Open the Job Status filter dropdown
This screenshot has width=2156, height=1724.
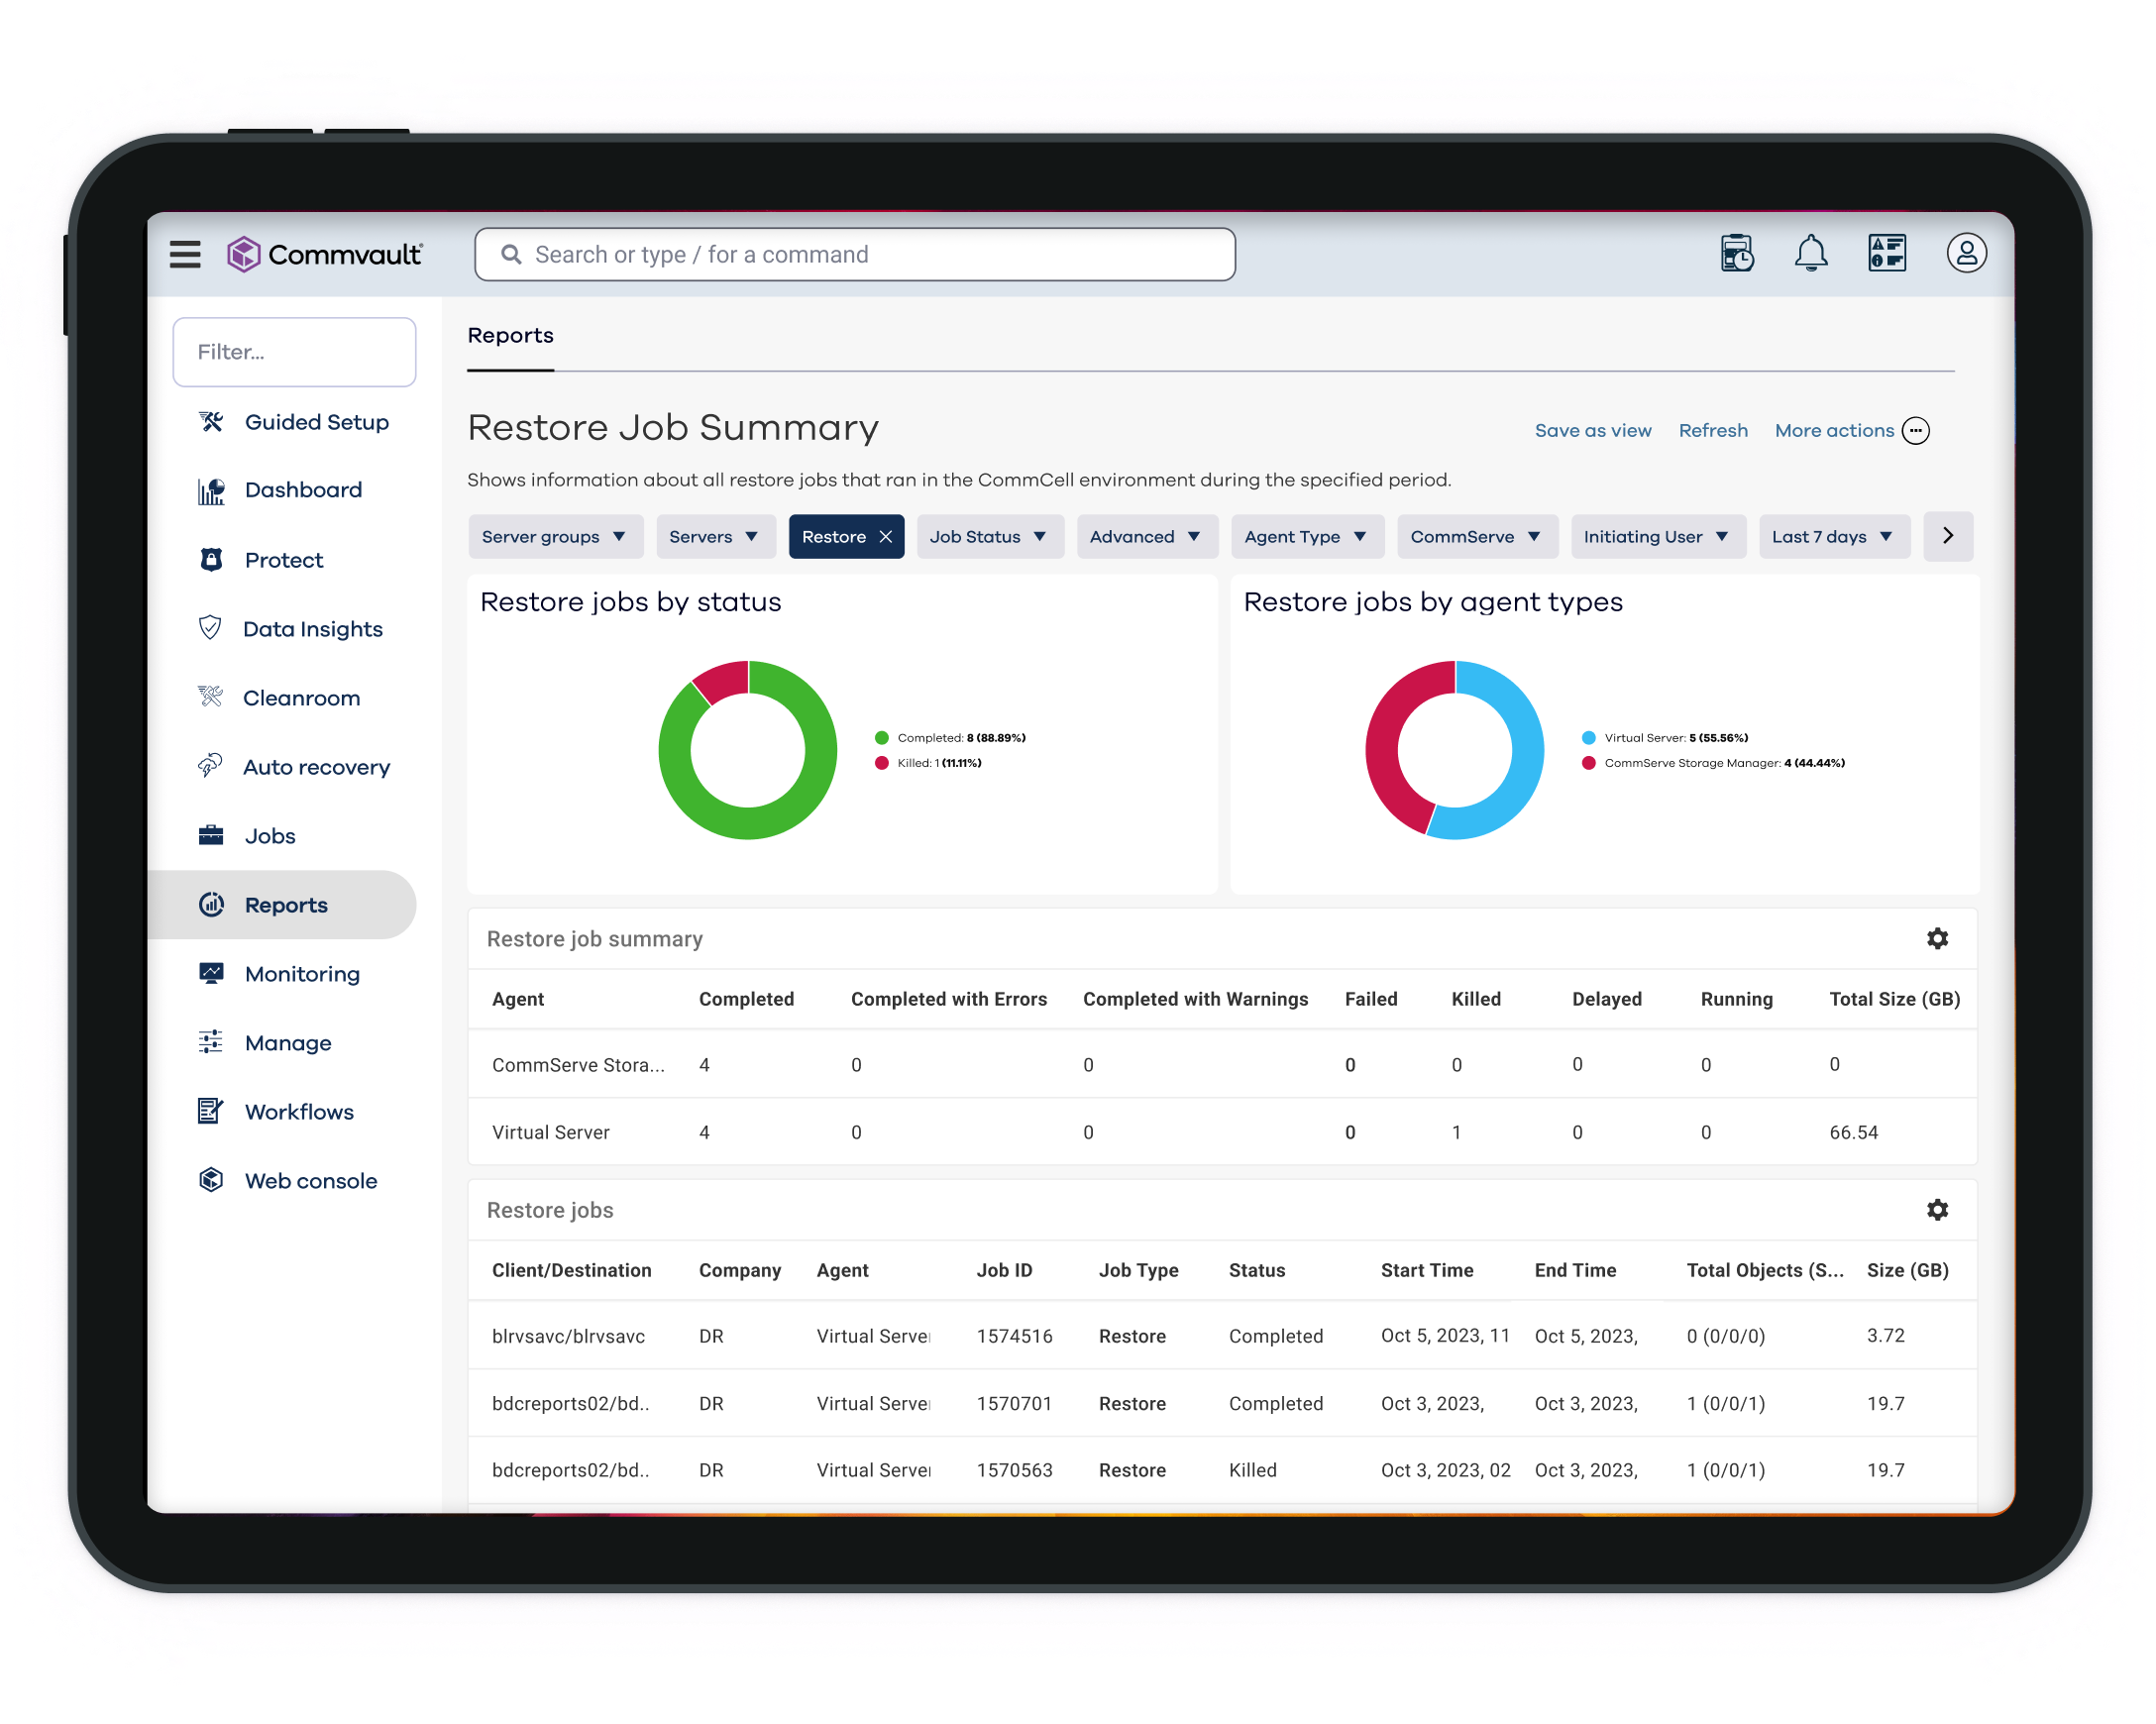click(989, 537)
